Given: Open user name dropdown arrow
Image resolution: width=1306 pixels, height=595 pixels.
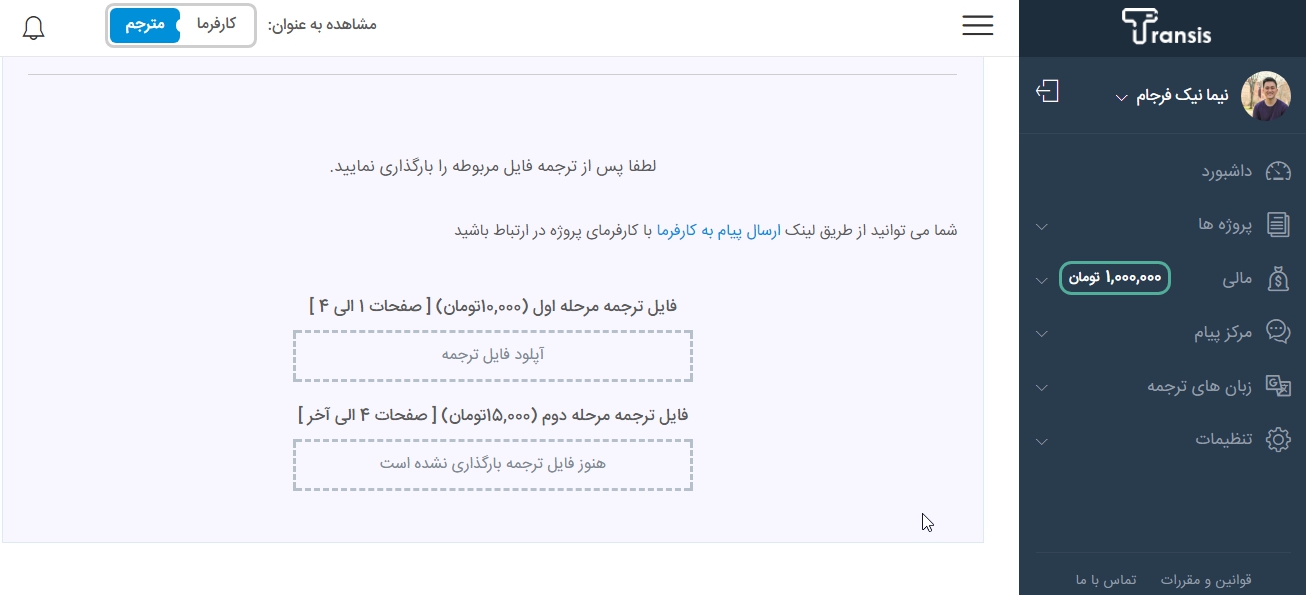Looking at the screenshot, I should click(1122, 98).
